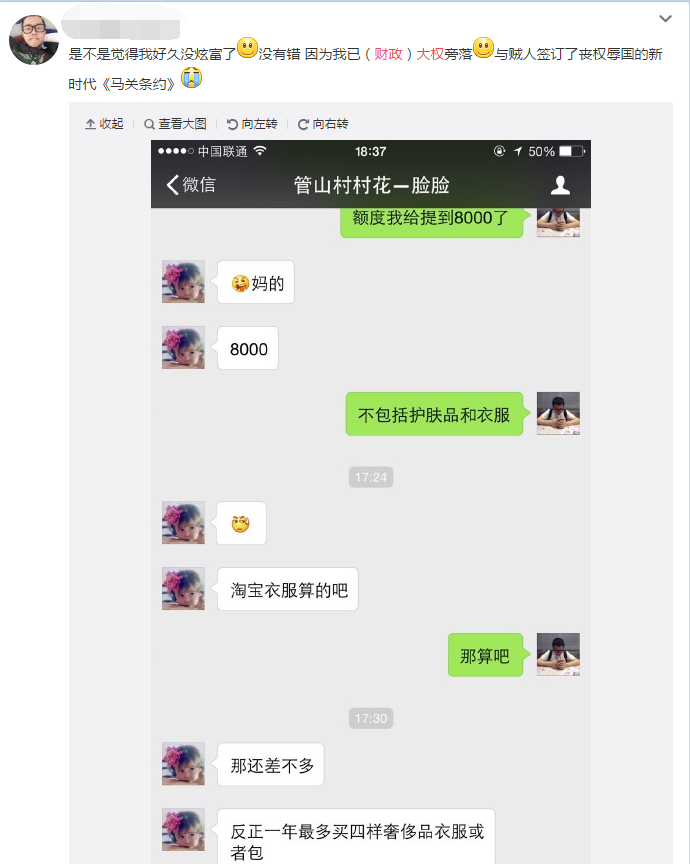690x864 pixels.
Task: Click the red 大权 link in post
Action: tap(430, 54)
